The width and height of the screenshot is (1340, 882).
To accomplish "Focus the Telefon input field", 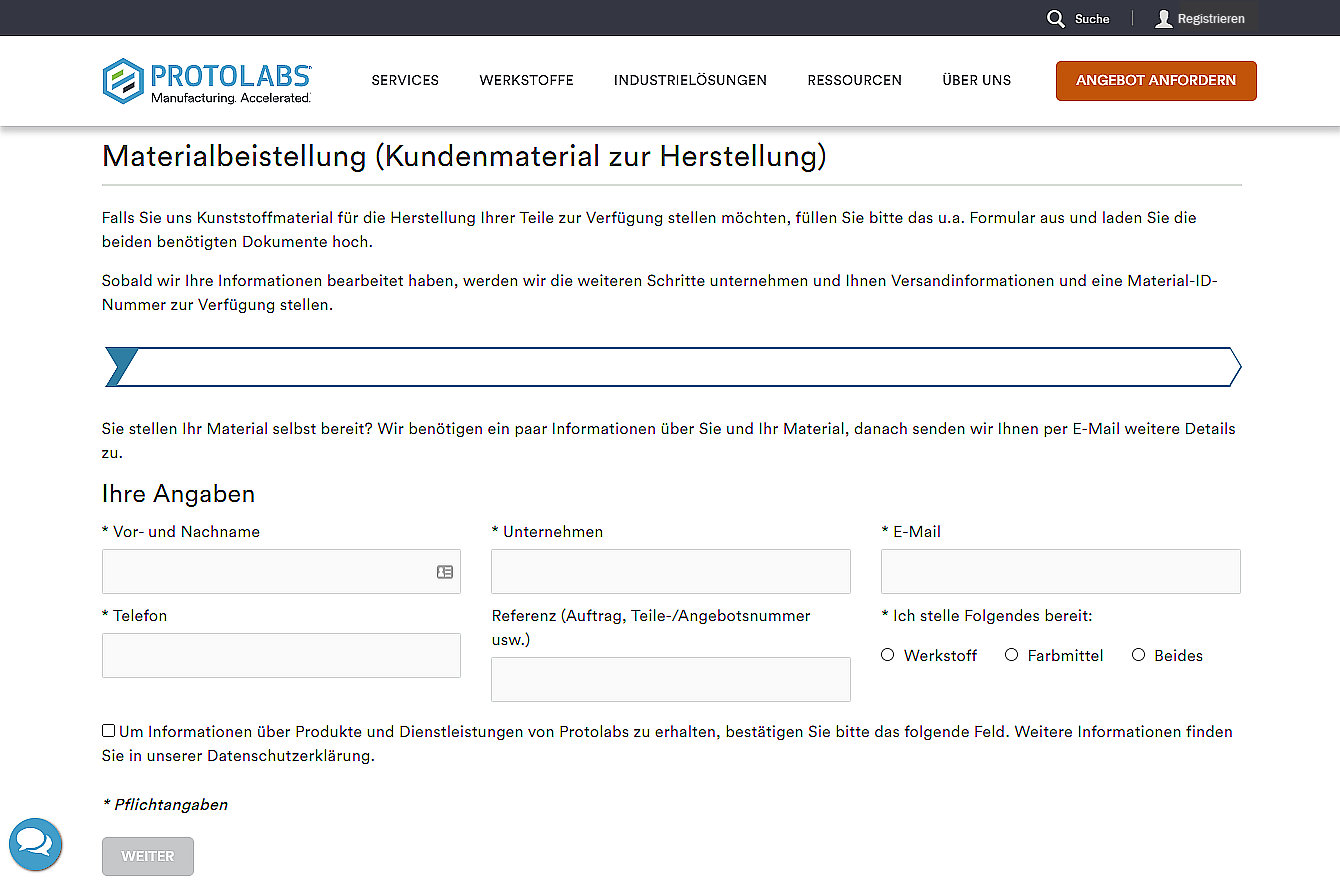I will point(281,655).
